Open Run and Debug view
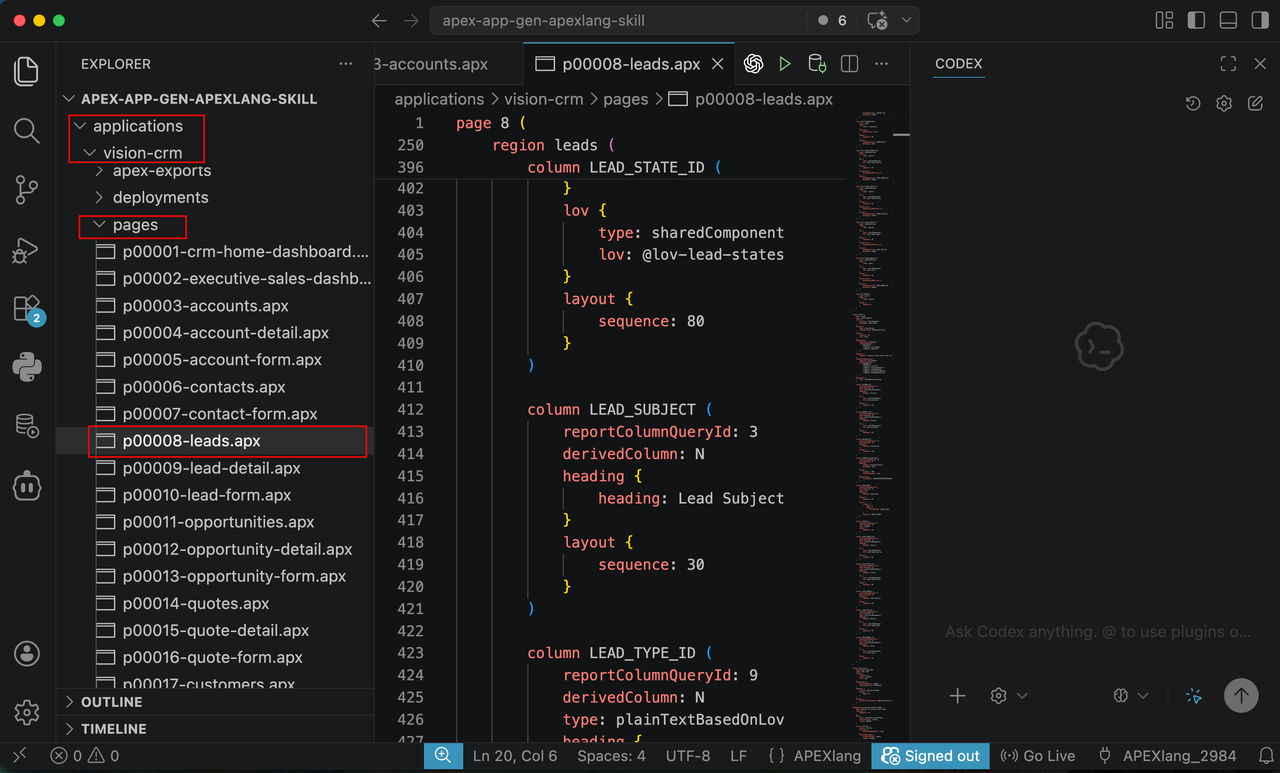Screen dimensions: 1280x773 (27, 249)
